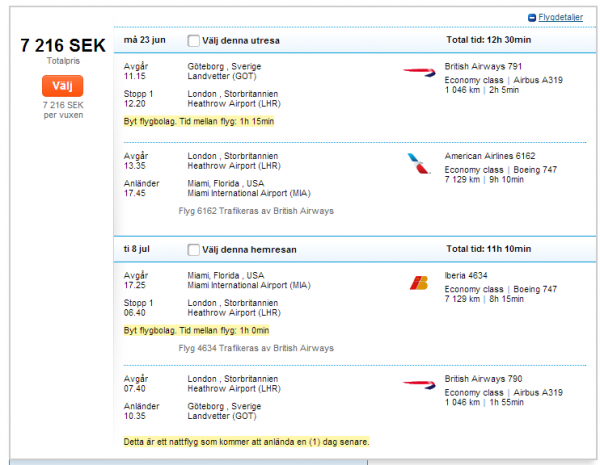Click the British Airways 790 airline logo

click(x=417, y=383)
